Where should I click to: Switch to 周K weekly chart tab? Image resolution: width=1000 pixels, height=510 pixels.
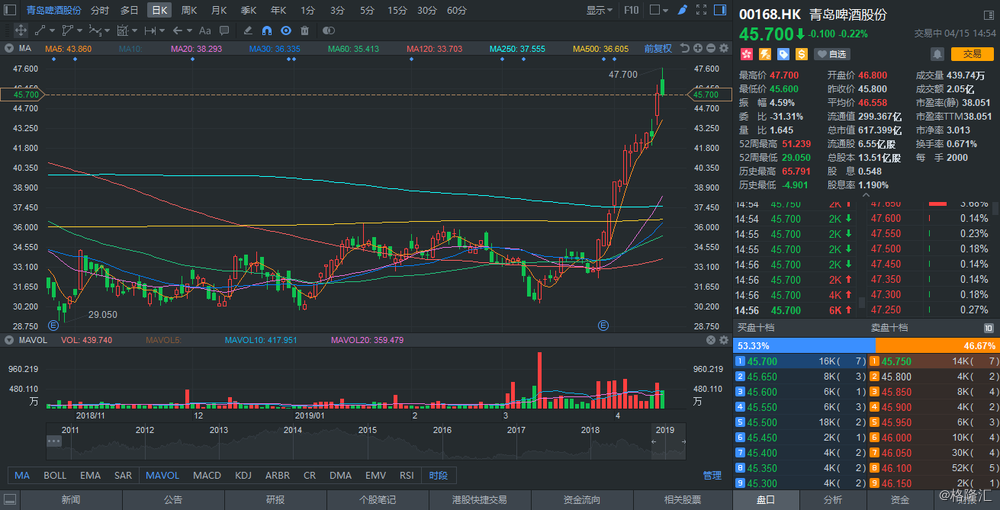coord(189,10)
